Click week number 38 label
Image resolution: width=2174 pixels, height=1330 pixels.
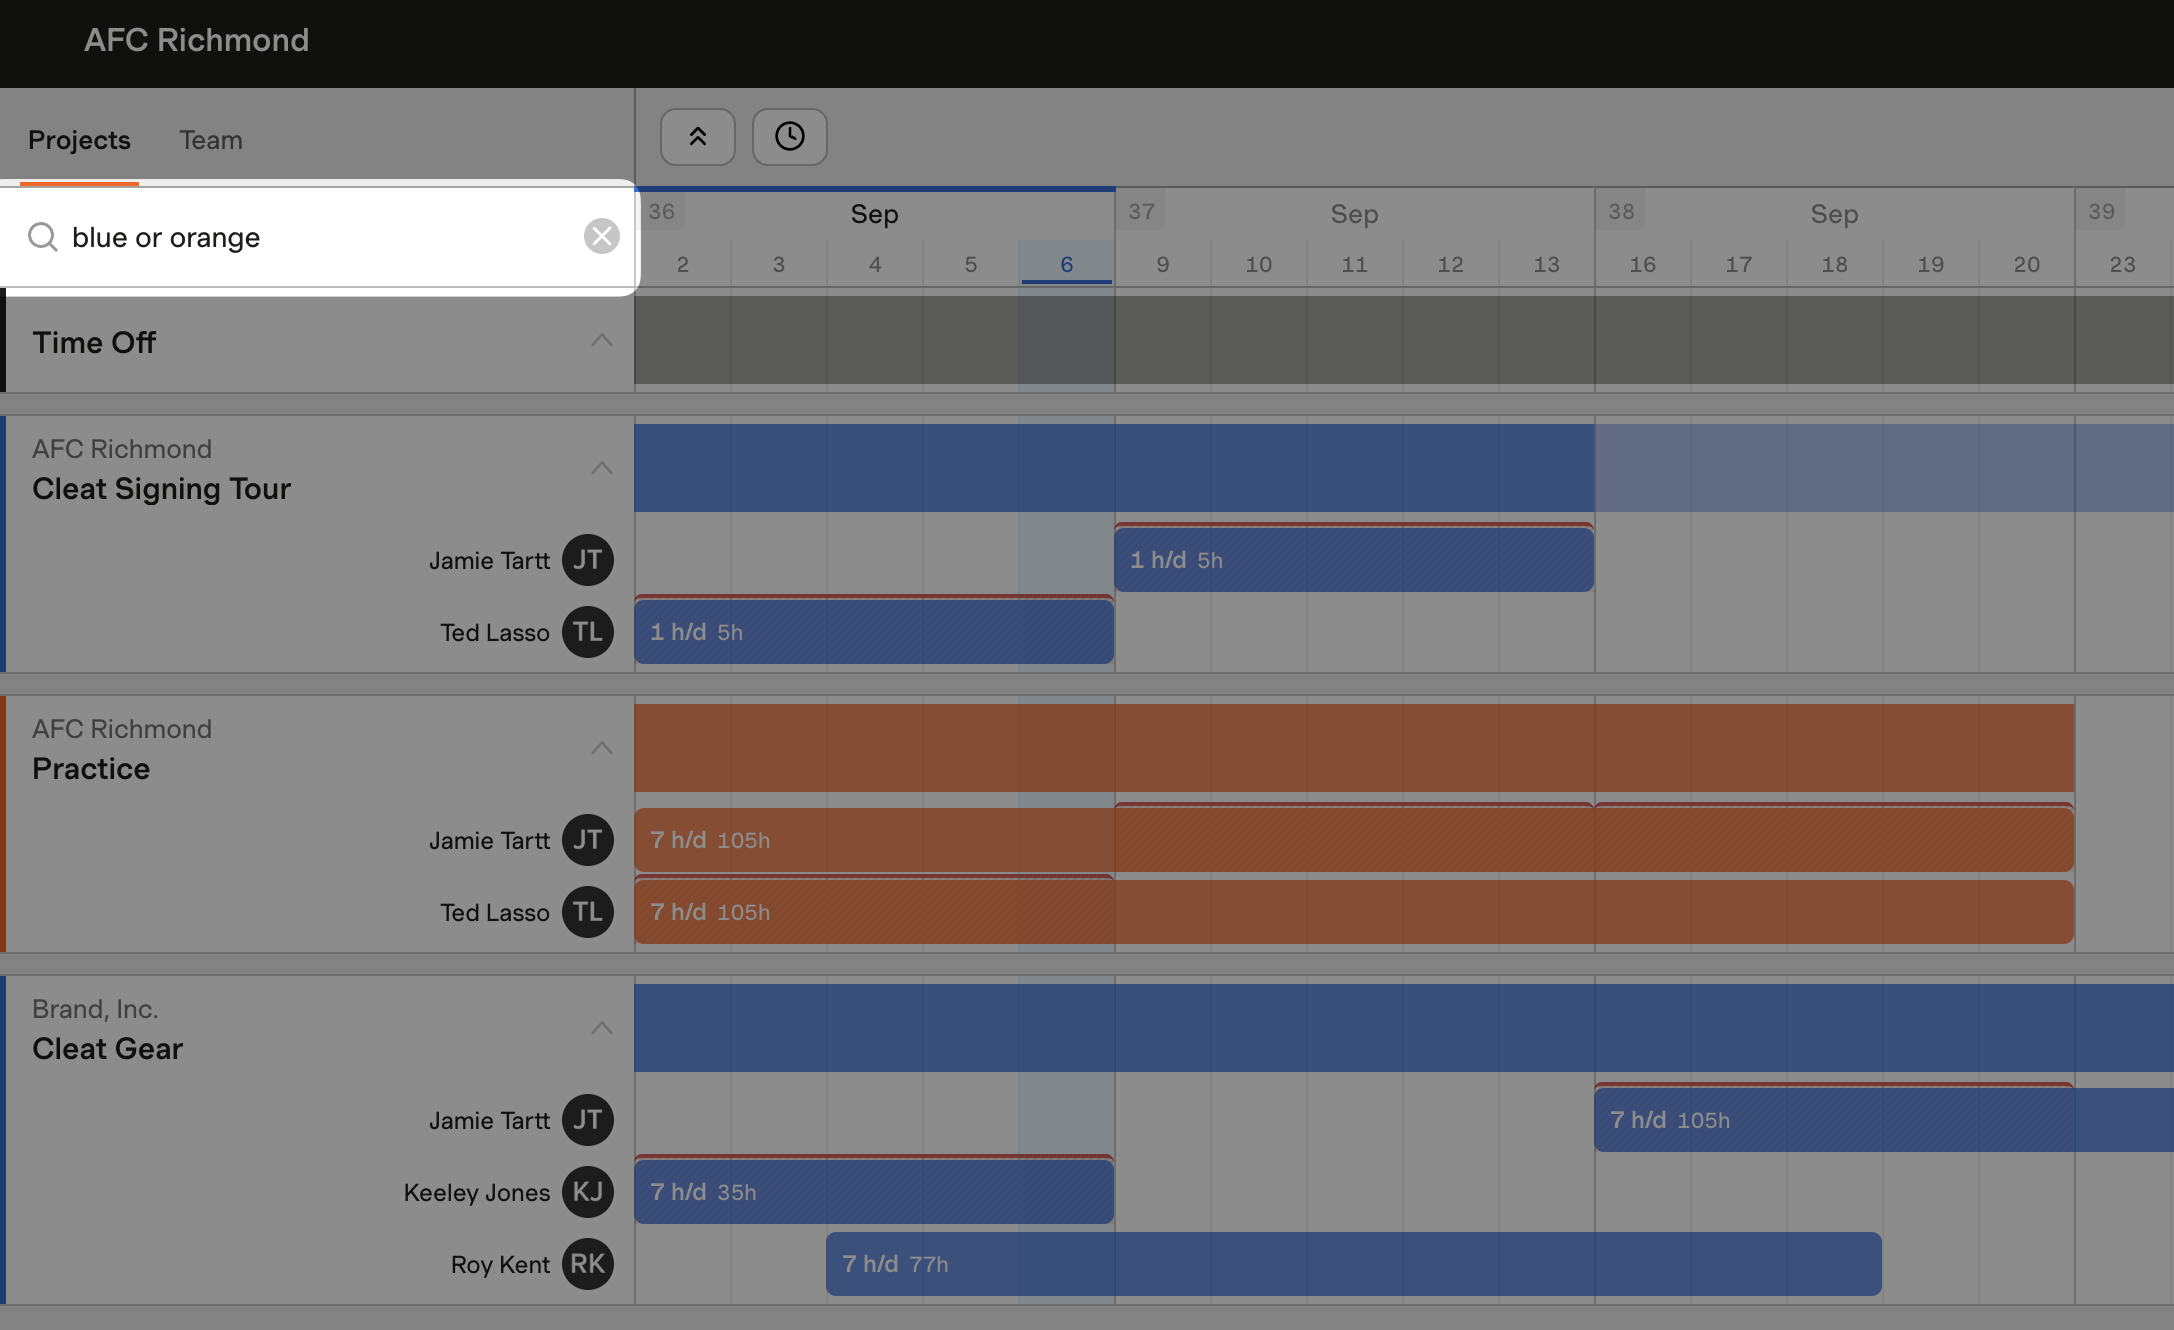[x=1622, y=212]
